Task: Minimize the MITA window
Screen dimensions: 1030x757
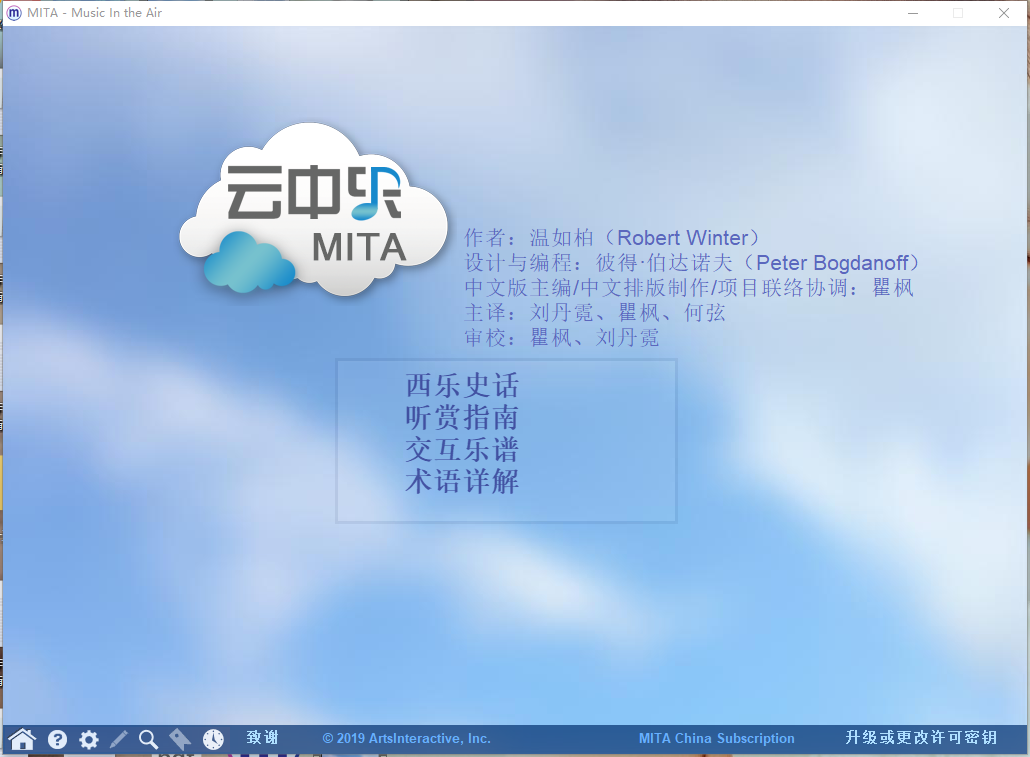Action: (913, 13)
